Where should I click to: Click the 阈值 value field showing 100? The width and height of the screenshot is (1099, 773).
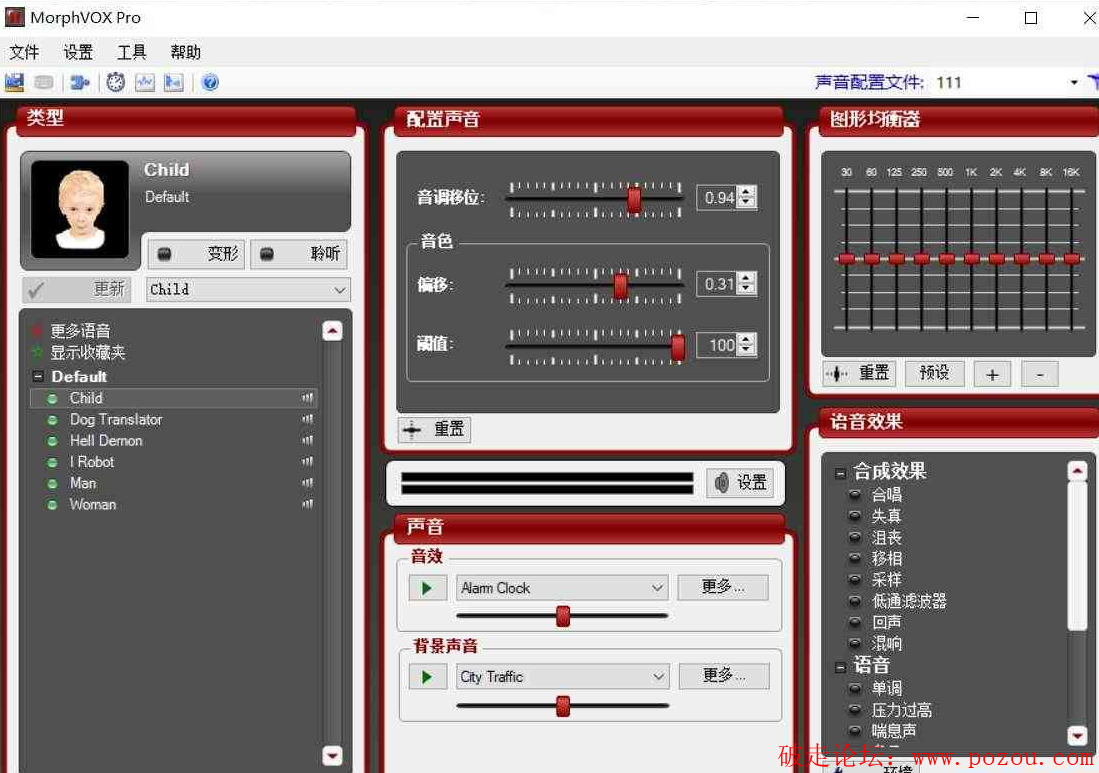[x=718, y=345]
